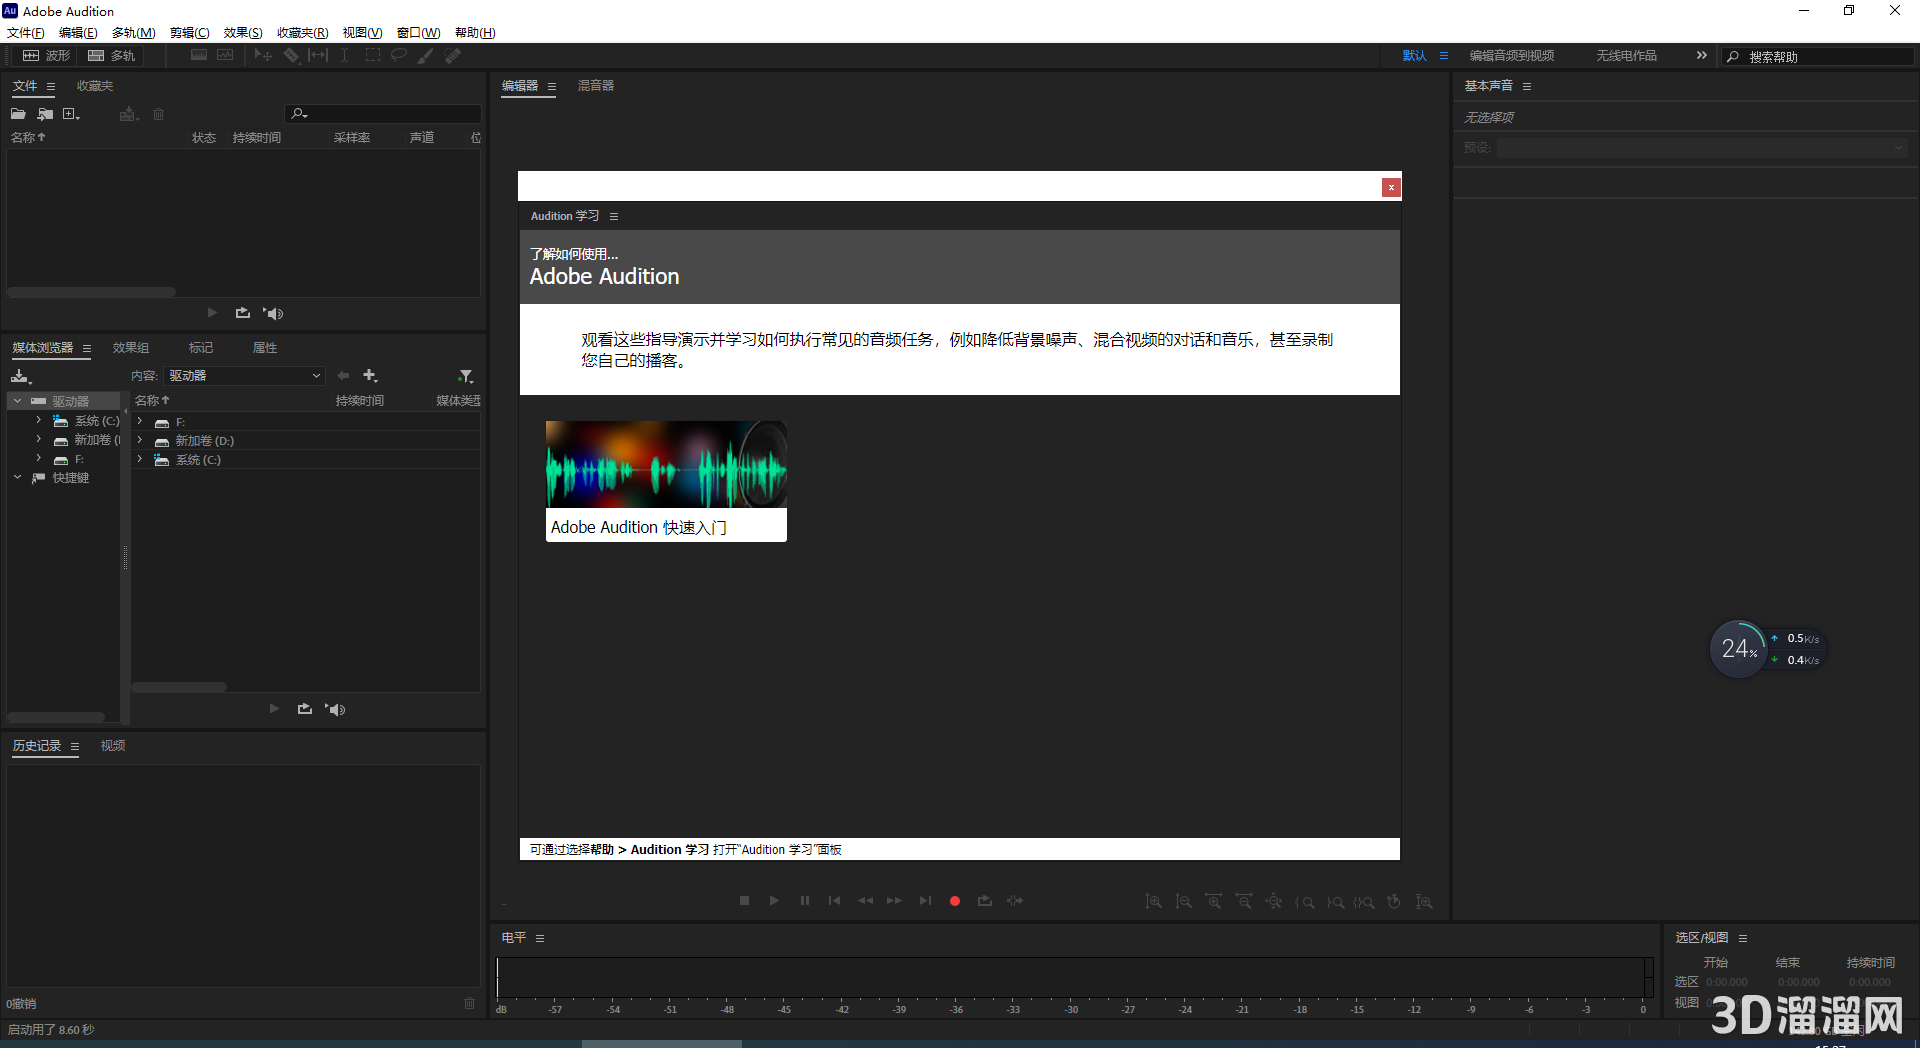Image resolution: width=1920 pixels, height=1048 pixels.
Task: Select the Paintbrush Selection tool
Action: tap(424, 55)
